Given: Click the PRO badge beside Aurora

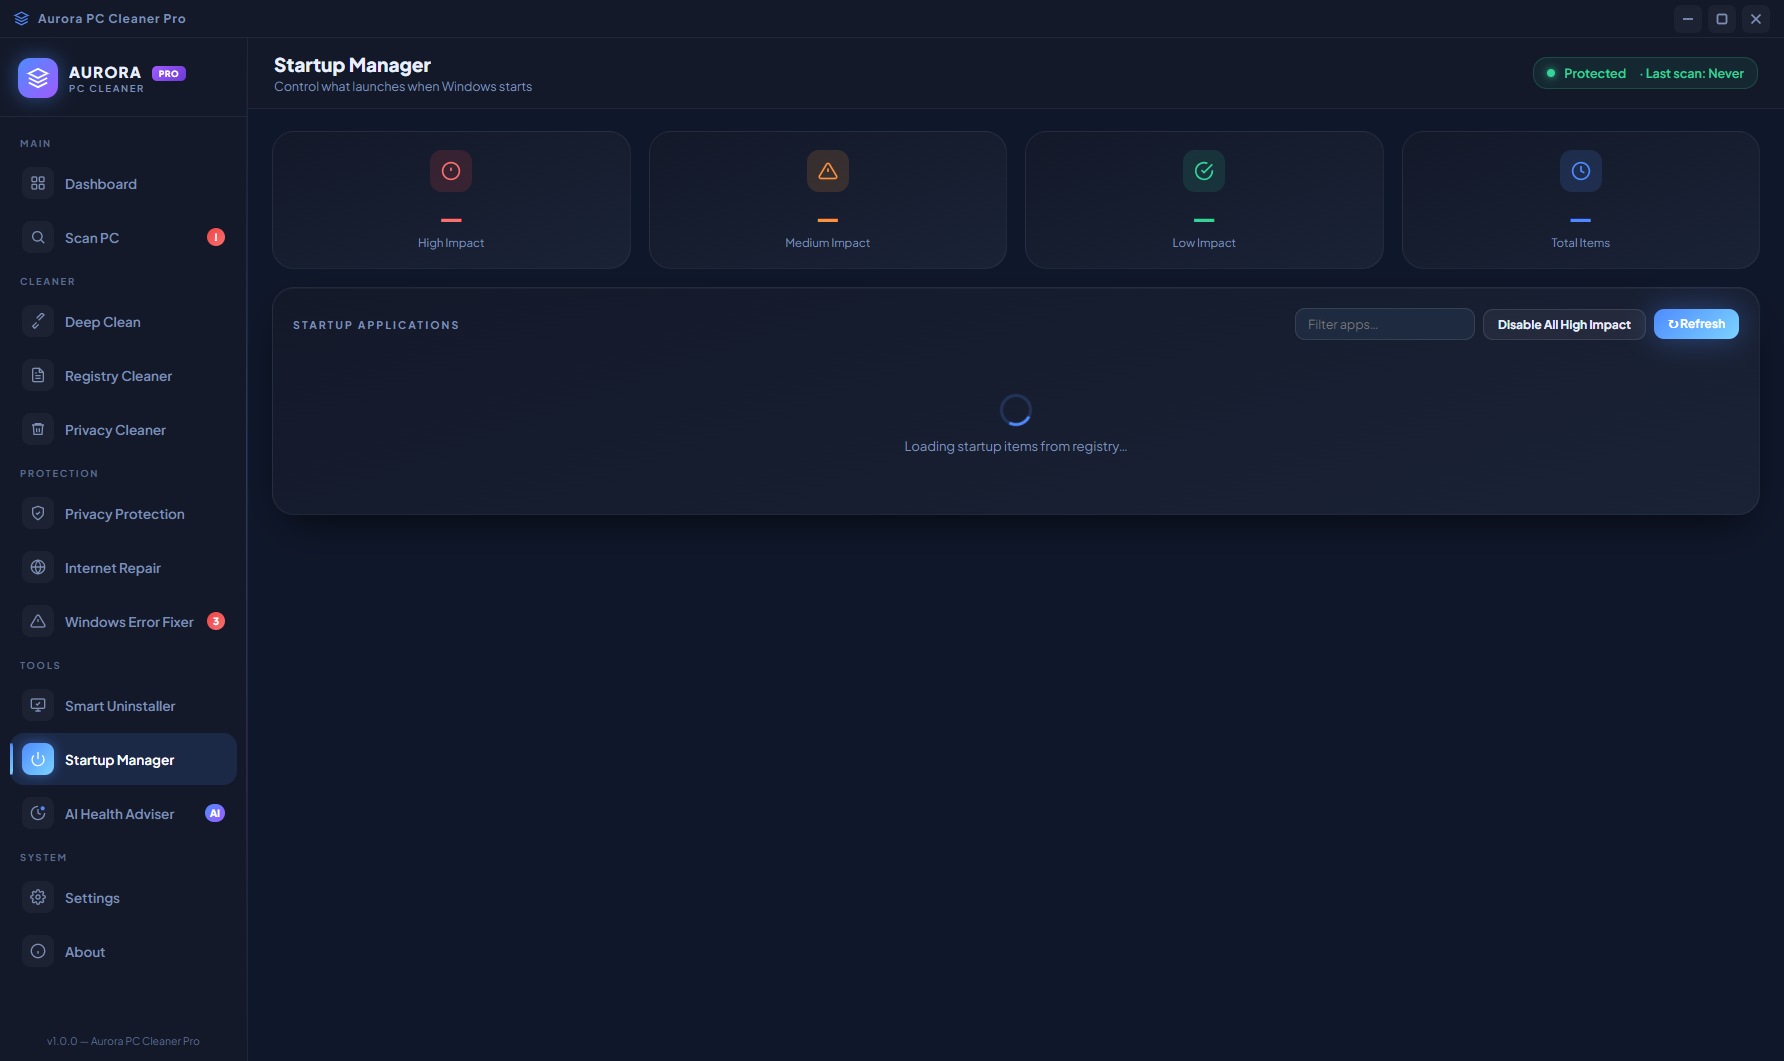Looking at the screenshot, I should click(169, 73).
